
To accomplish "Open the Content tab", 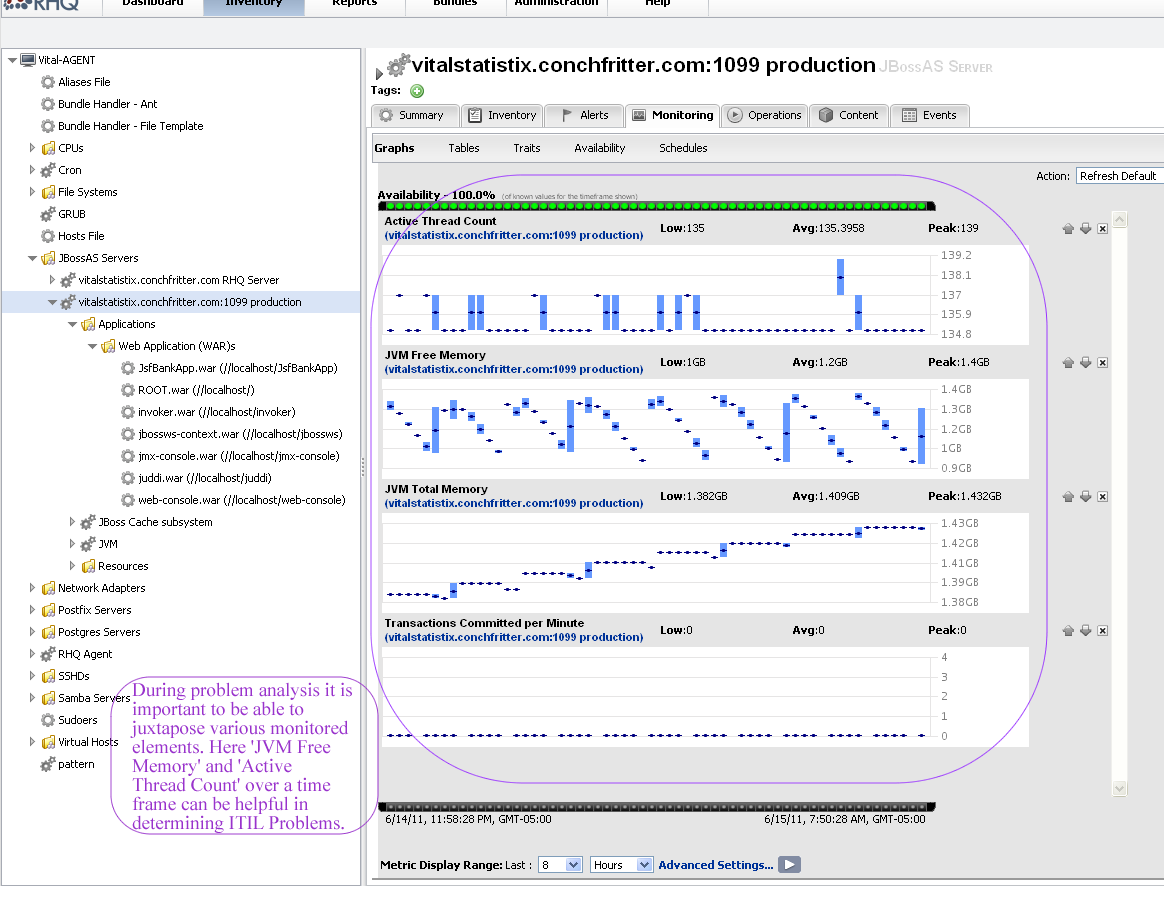I will click(x=849, y=115).
